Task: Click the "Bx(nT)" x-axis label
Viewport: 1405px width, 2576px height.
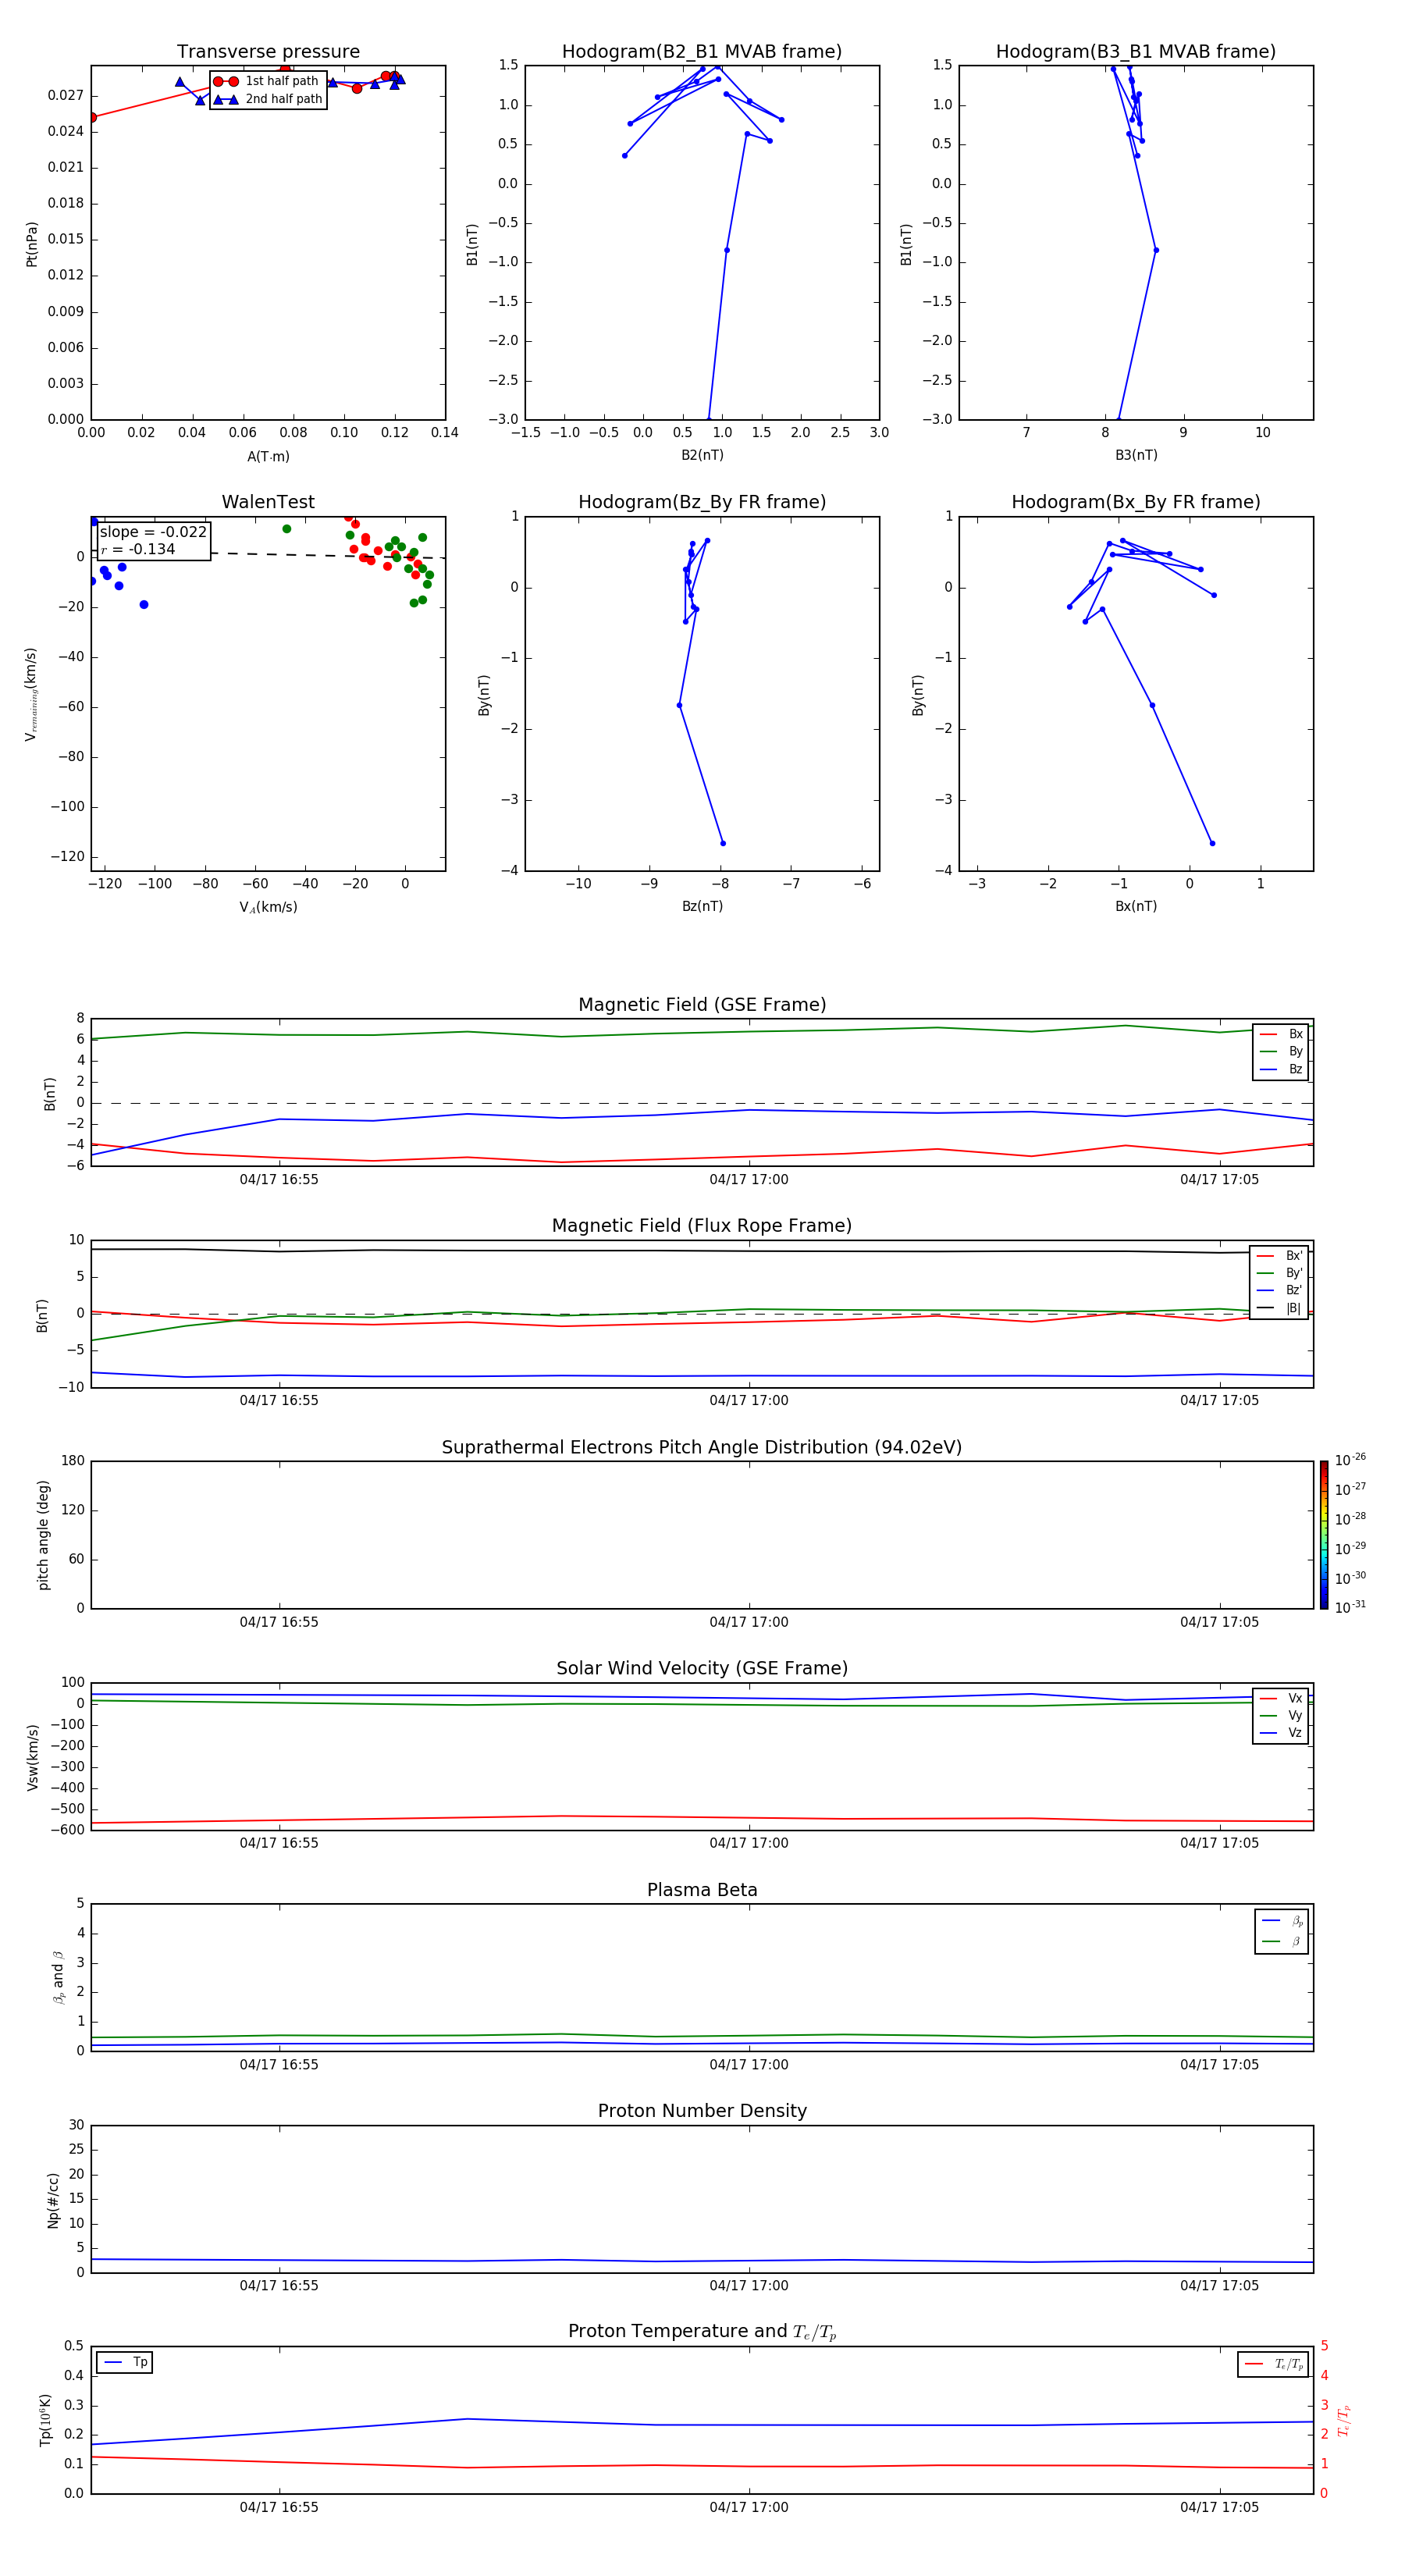Action: click(1136, 906)
